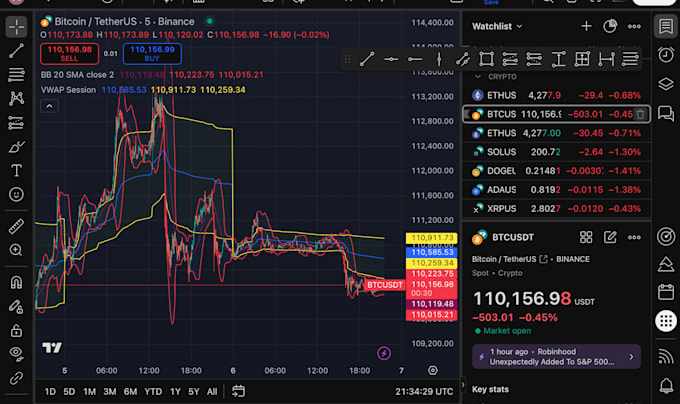The height and width of the screenshot is (404, 680).
Task: Open watchlist advanced view pie icon
Action: pyautogui.click(x=610, y=26)
